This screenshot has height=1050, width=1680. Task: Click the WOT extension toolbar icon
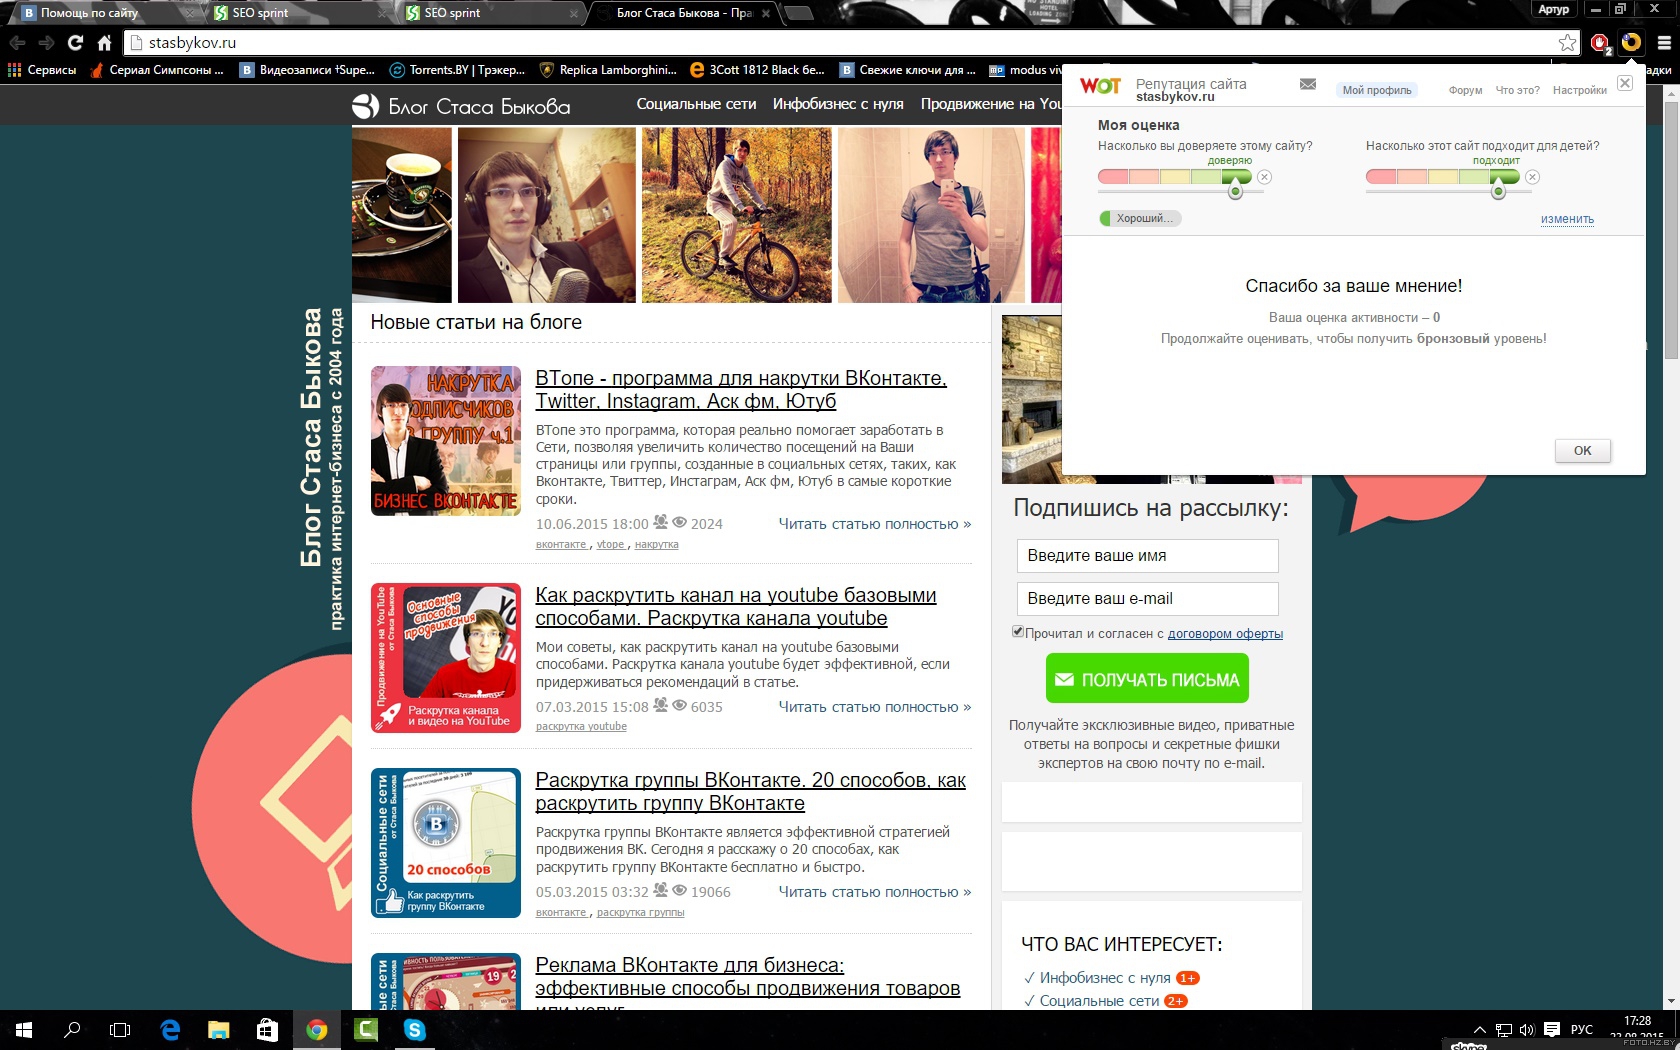[1631, 42]
